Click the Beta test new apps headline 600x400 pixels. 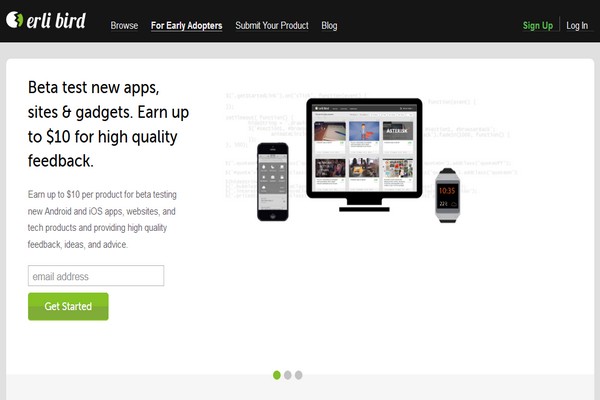pyautogui.click(x=108, y=124)
